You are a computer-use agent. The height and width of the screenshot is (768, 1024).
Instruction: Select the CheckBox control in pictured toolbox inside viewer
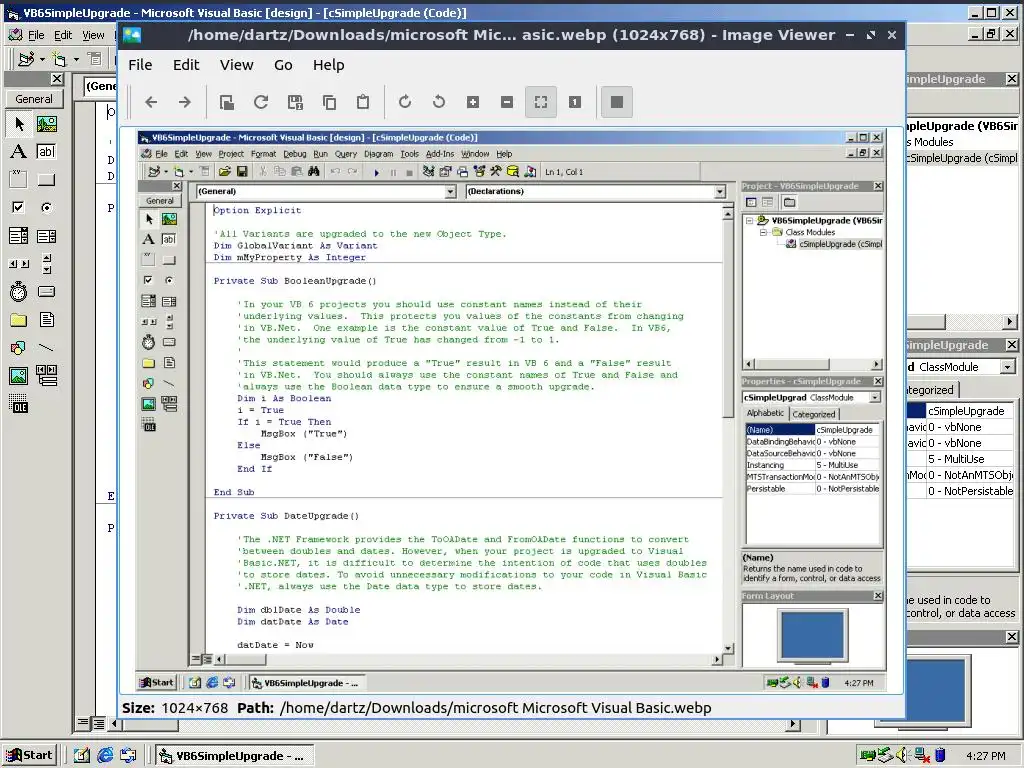pyautogui.click(x=148, y=280)
